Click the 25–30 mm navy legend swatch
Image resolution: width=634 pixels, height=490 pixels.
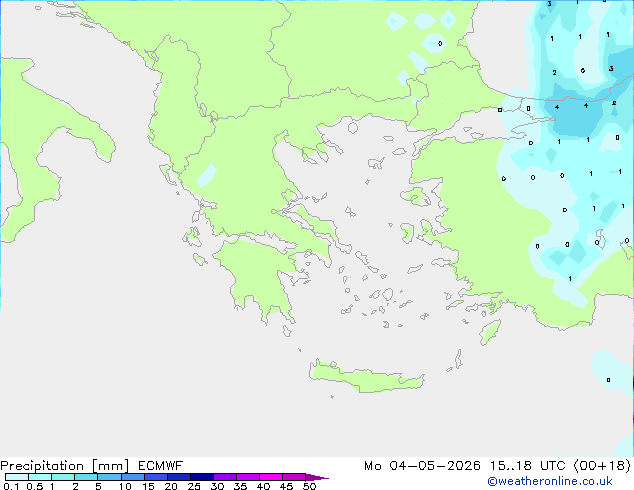point(202,477)
